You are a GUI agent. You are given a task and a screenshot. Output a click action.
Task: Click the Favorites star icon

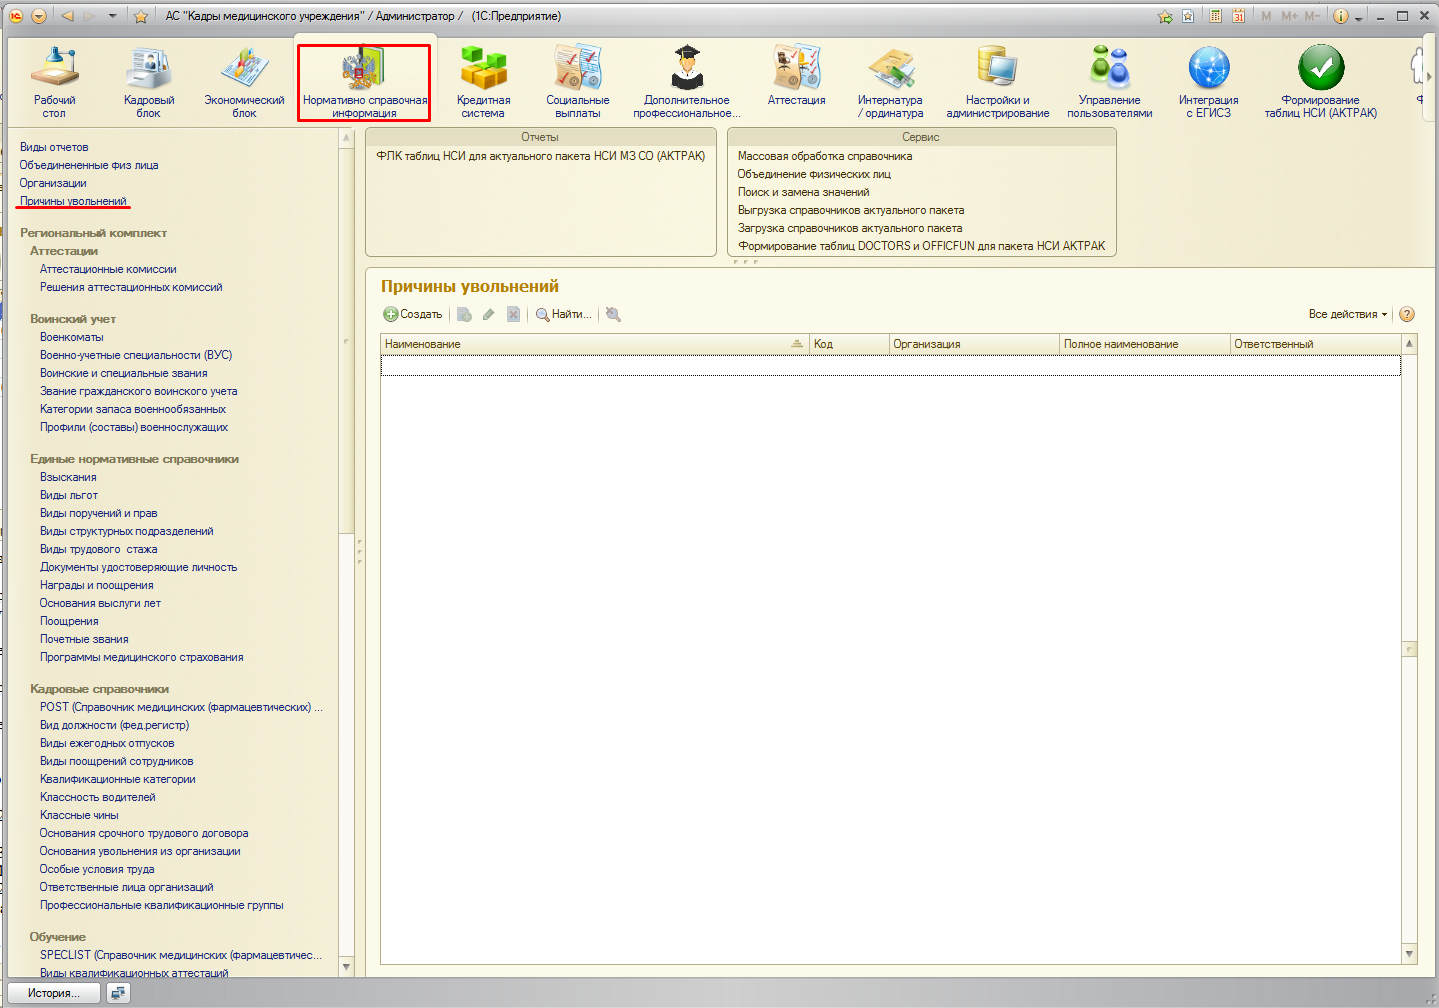pyautogui.click(x=141, y=16)
